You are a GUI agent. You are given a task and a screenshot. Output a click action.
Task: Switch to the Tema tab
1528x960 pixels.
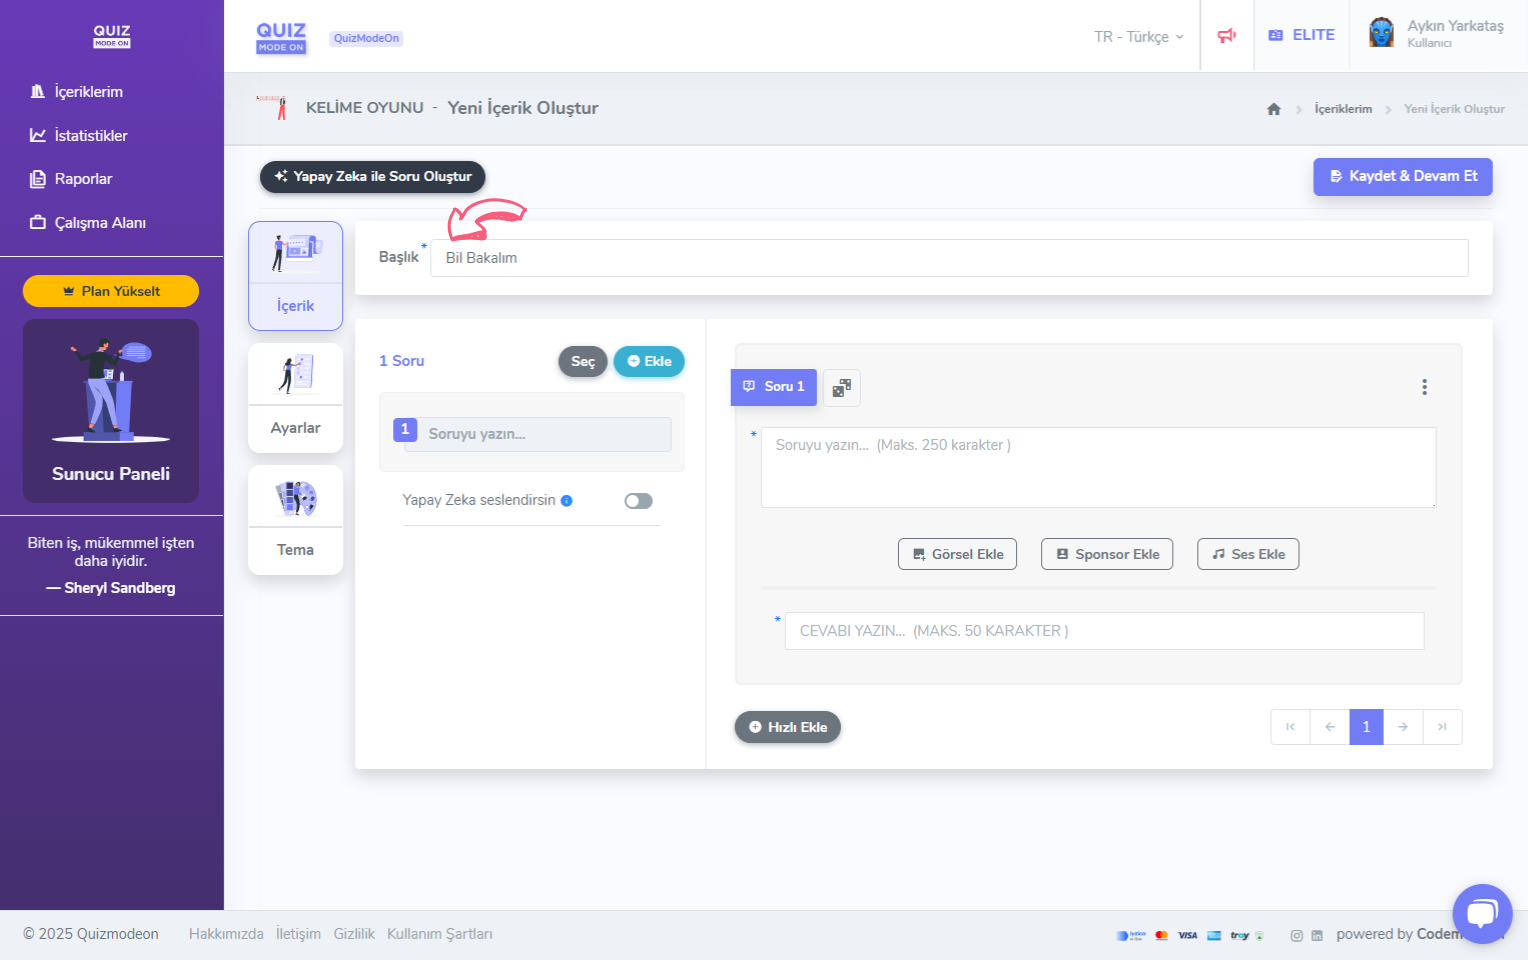pos(295,520)
